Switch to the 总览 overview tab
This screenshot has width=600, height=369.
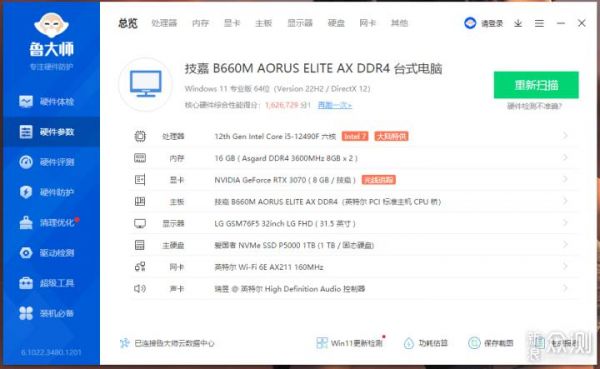pyautogui.click(x=128, y=23)
